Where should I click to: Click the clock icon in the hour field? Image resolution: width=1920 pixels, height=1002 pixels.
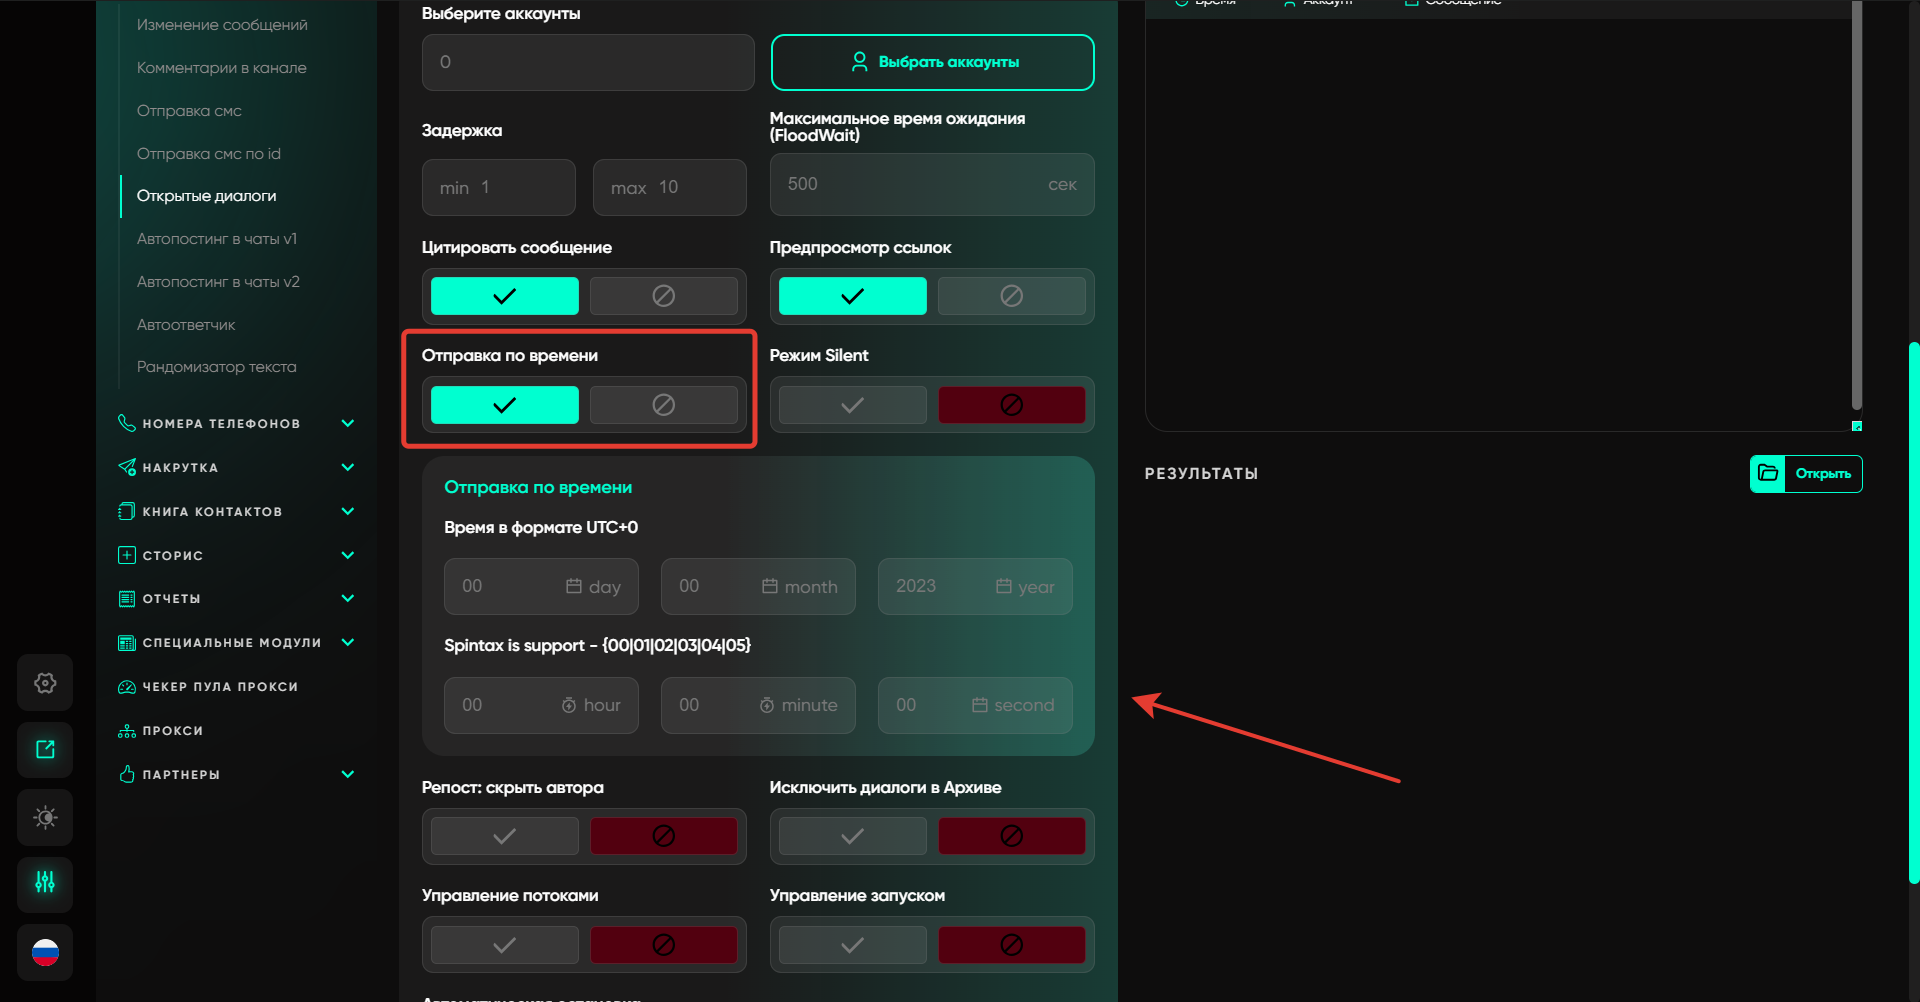coord(569,705)
